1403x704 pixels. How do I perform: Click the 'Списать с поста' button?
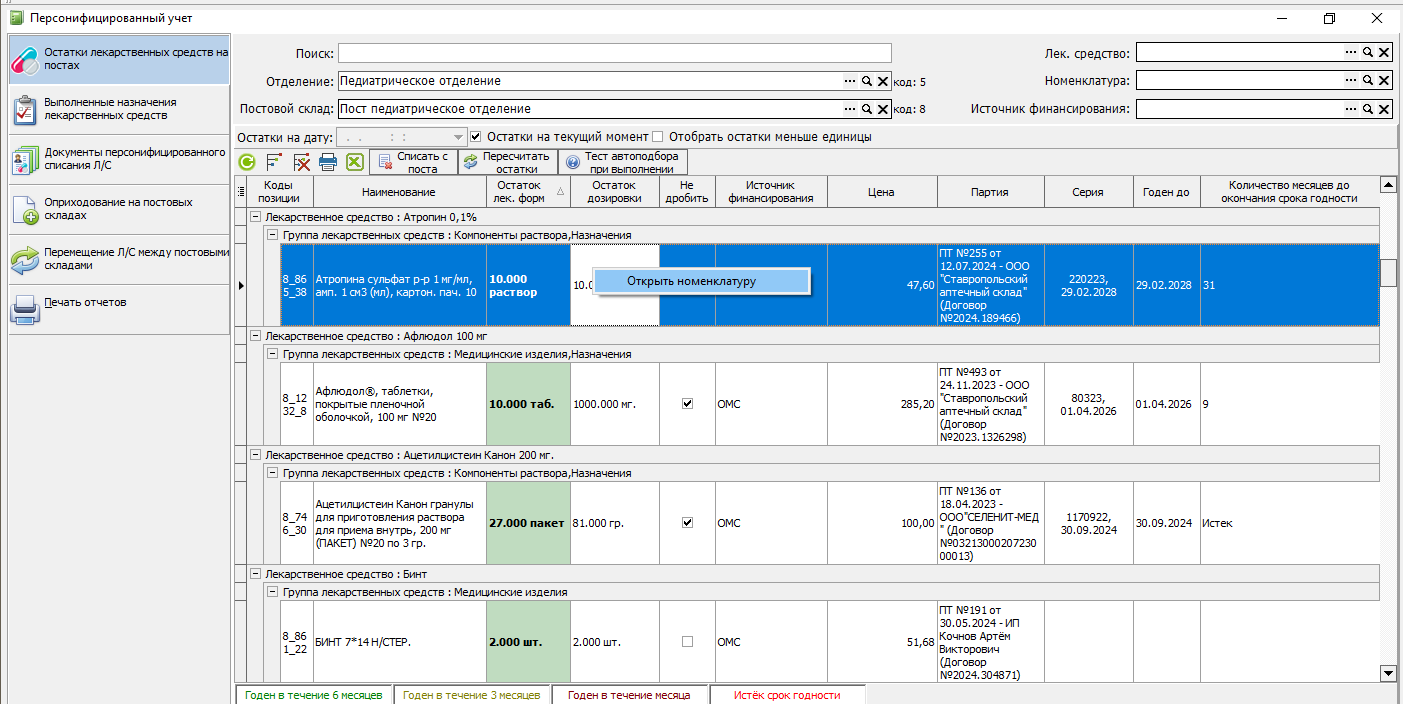click(x=413, y=162)
